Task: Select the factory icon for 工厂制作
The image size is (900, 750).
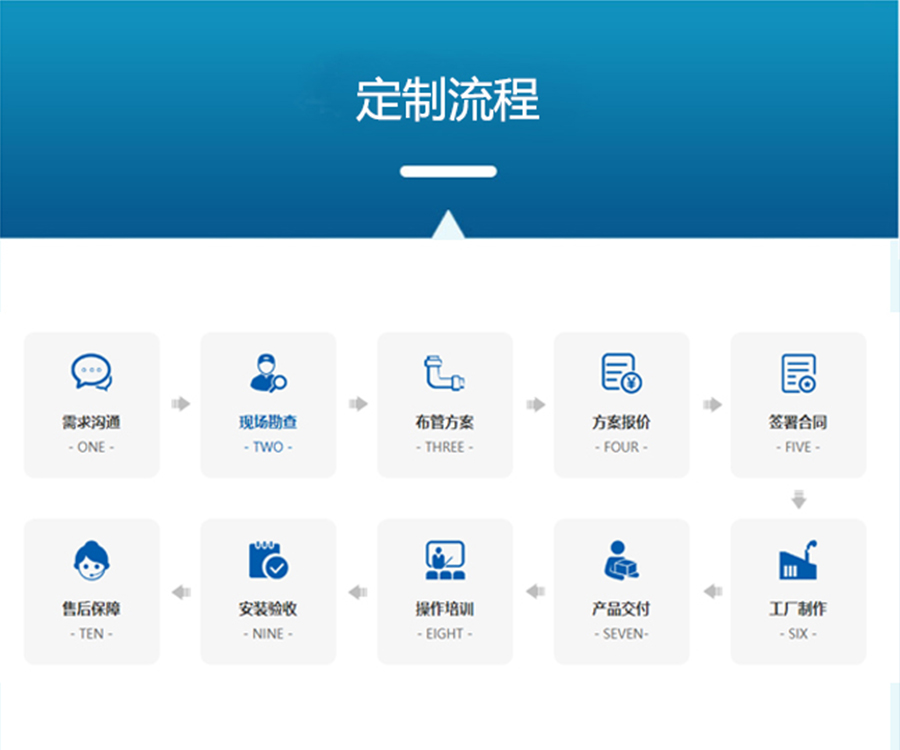Action: pyautogui.click(x=798, y=560)
